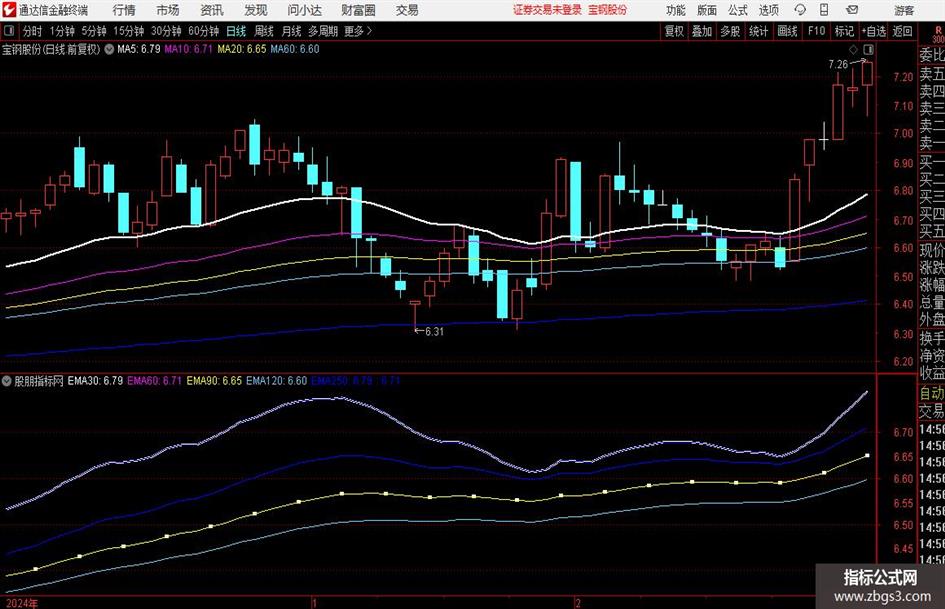
Task: Open the 资讯 menu
Action: [212, 10]
